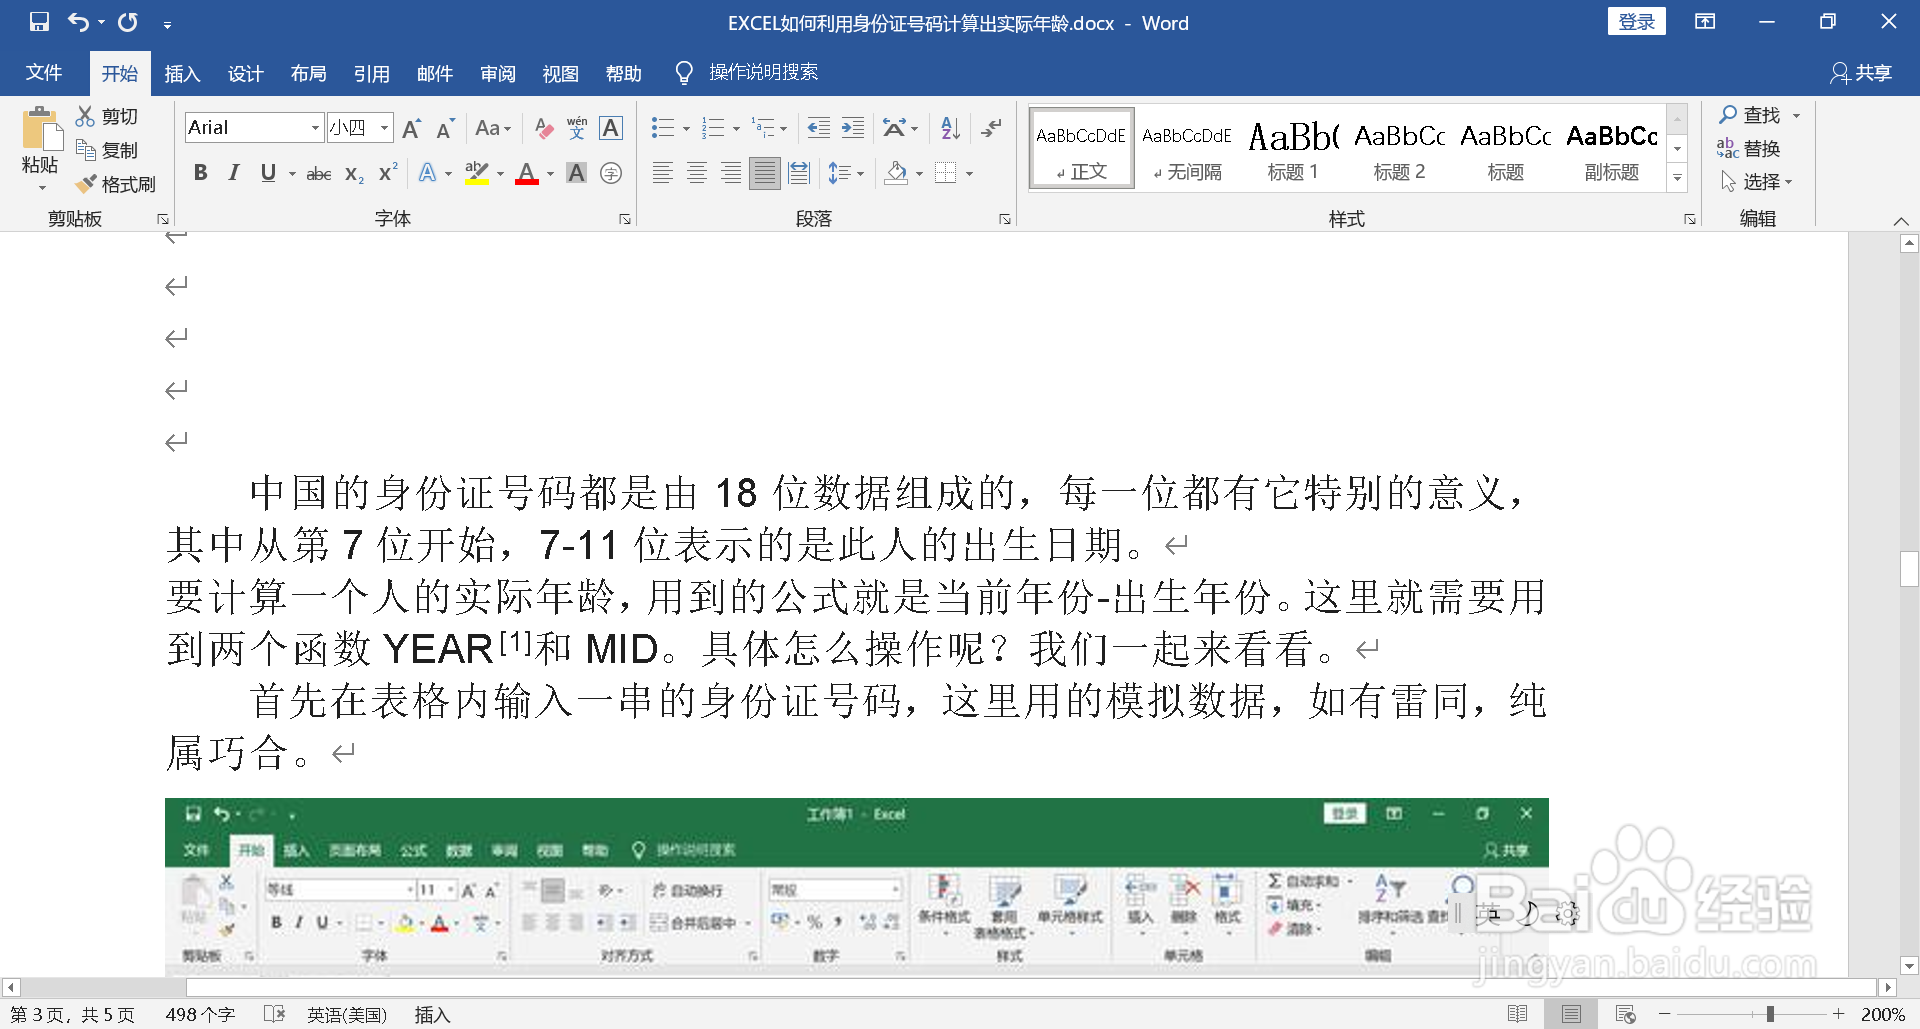Open the line spacing dropdown
Viewport: 1920px width, 1029px height.
[847, 172]
